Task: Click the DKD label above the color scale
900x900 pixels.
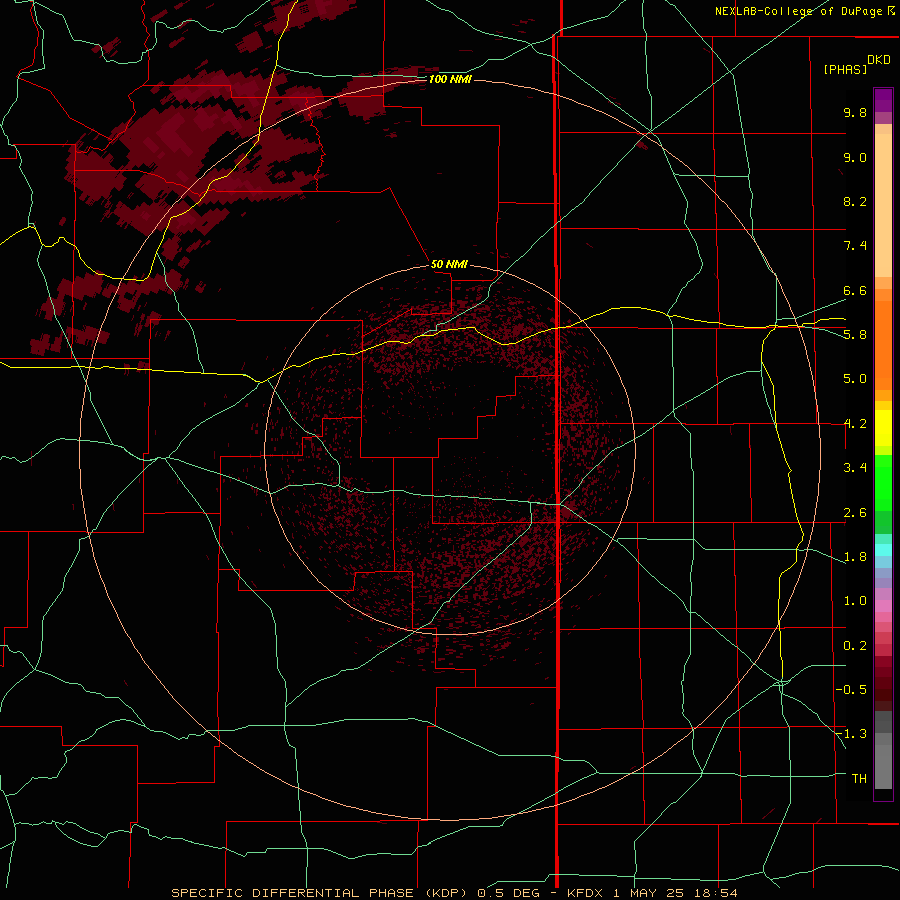Action: pos(879,60)
